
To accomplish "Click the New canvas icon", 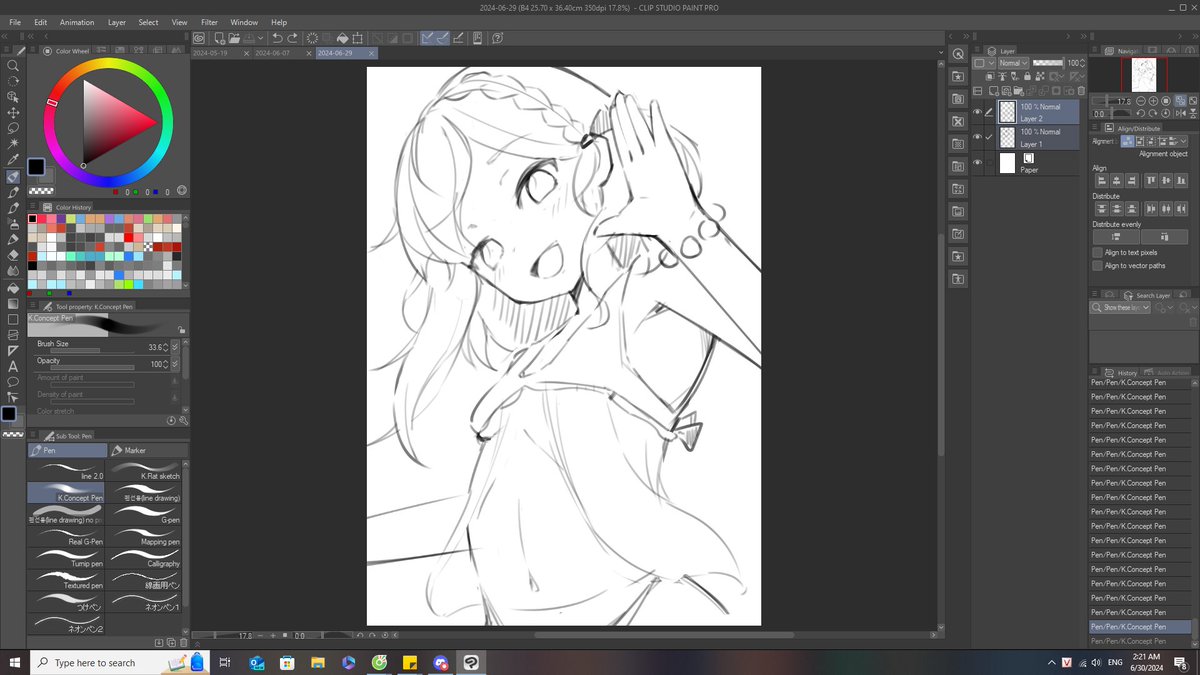I will 217,38.
